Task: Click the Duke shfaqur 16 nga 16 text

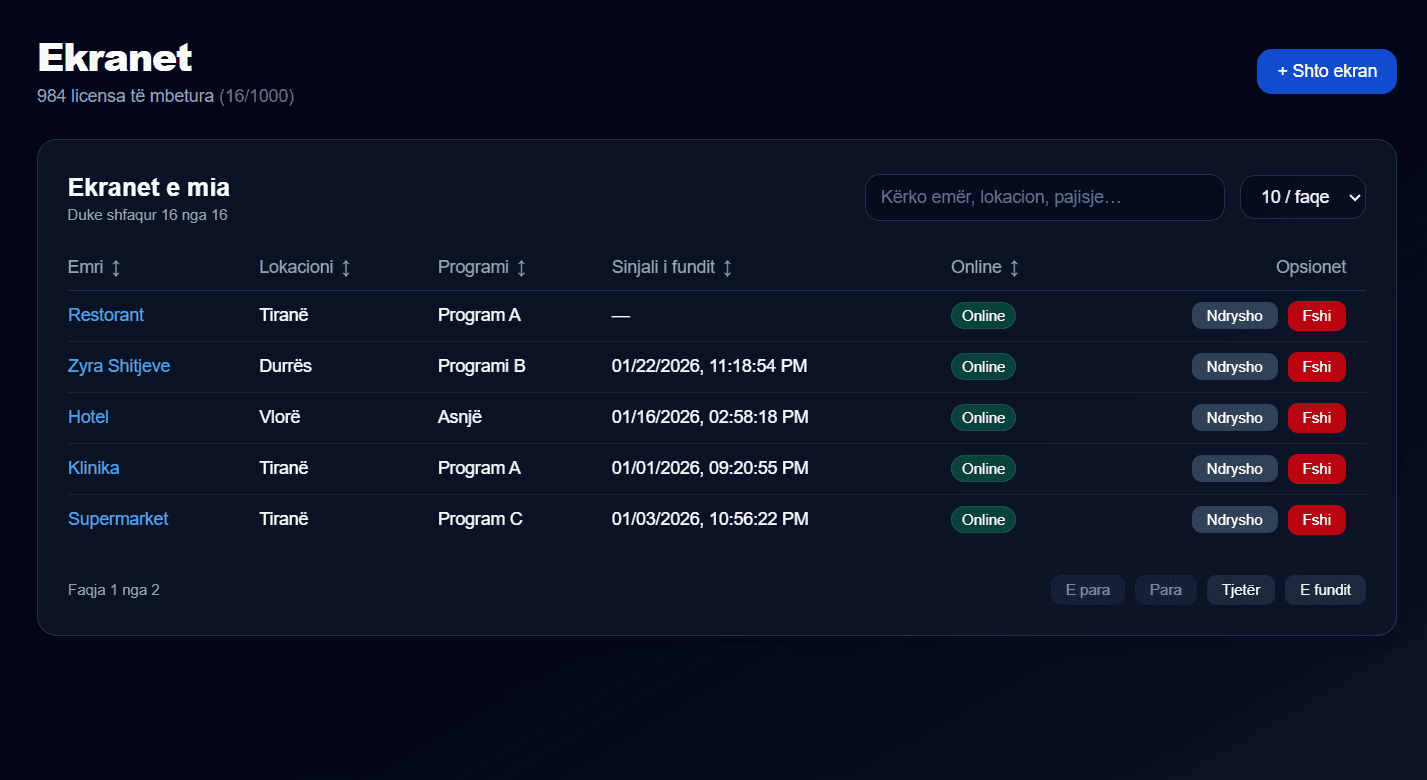Action: pyautogui.click(x=148, y=215)
